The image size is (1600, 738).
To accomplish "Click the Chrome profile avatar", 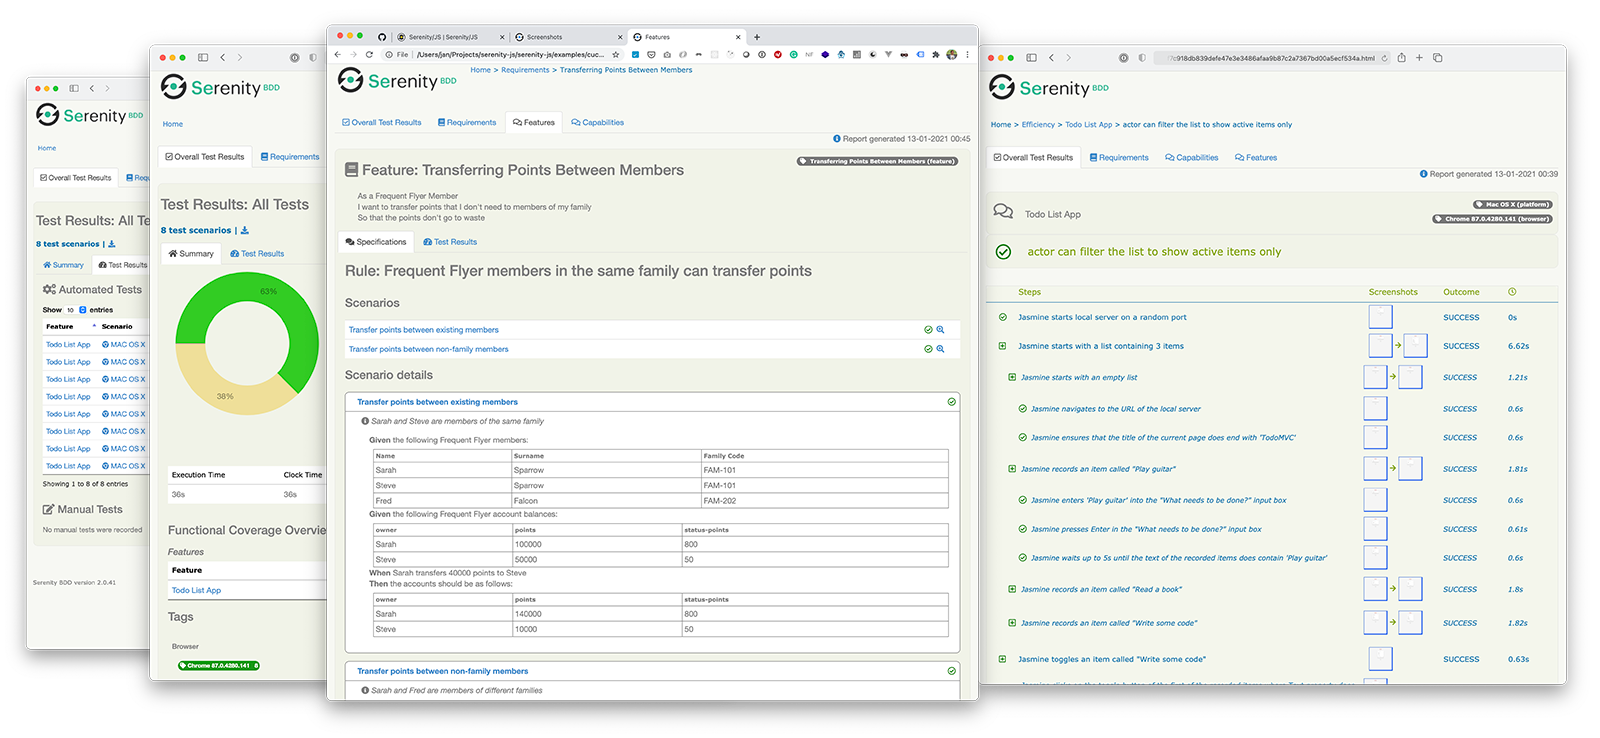I will tap(951, 55).
